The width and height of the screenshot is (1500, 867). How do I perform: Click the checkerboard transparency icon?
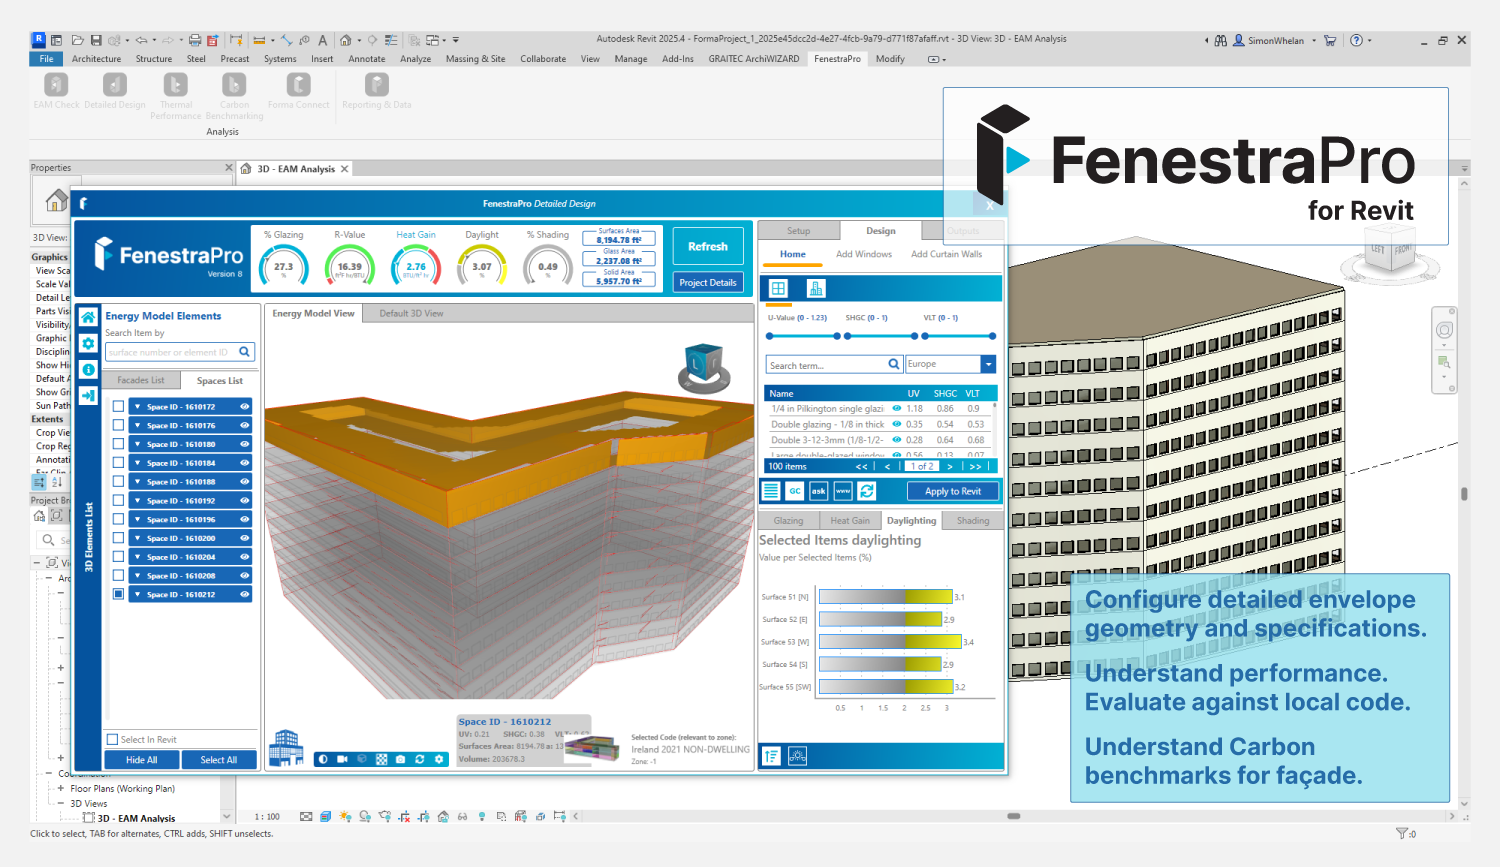point(381,760)
